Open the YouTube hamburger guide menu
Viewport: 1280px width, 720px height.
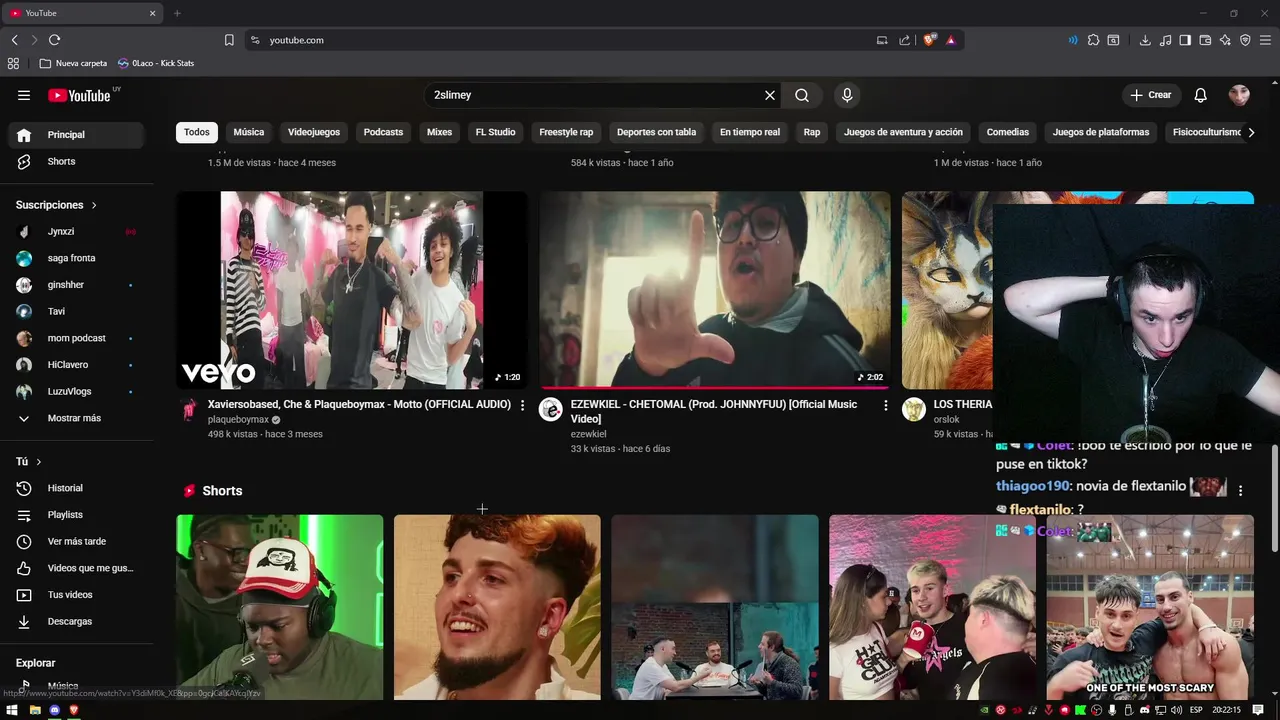24,95
